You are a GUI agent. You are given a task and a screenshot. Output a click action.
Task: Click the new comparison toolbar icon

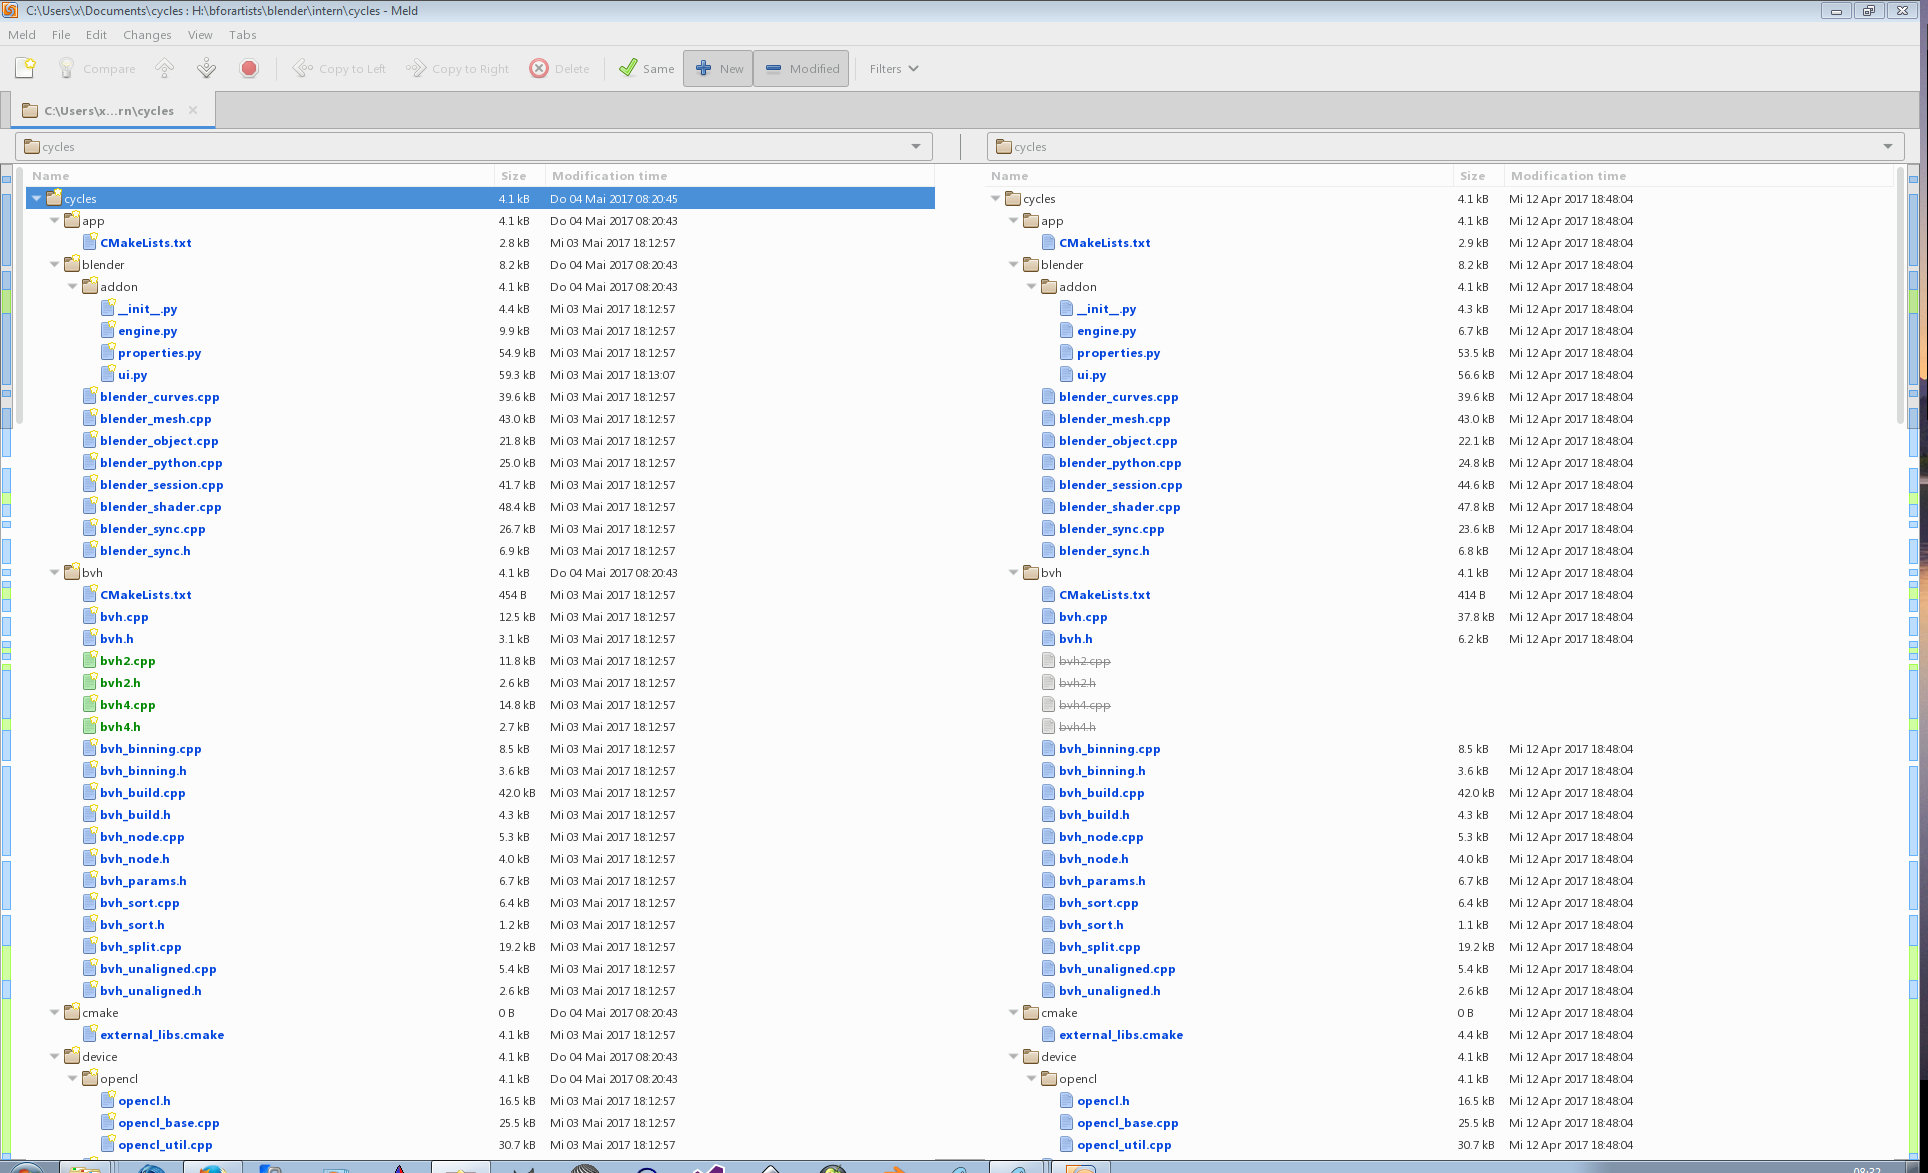click(x=25, y=68)
